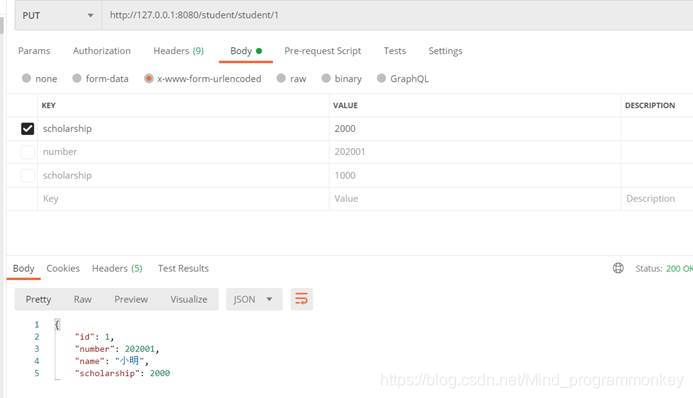The width and height of the screenshot is (693, 398).
Task: Open the Params tab
Action: (34, 51)
